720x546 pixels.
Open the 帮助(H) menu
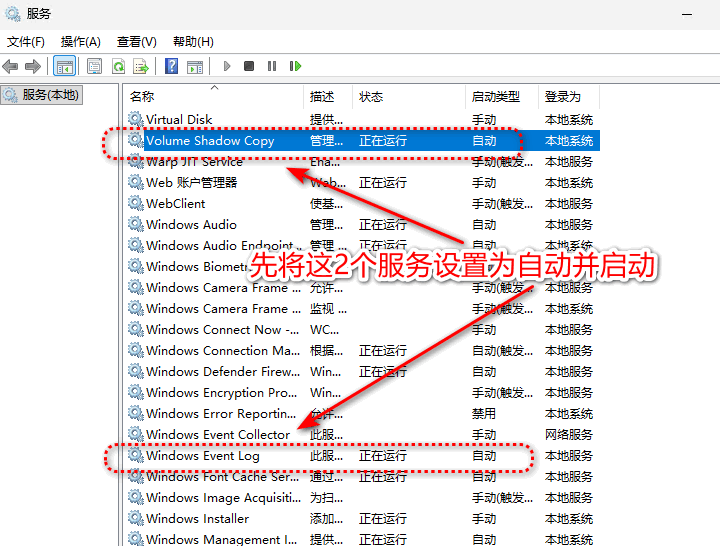coord(193,42)
